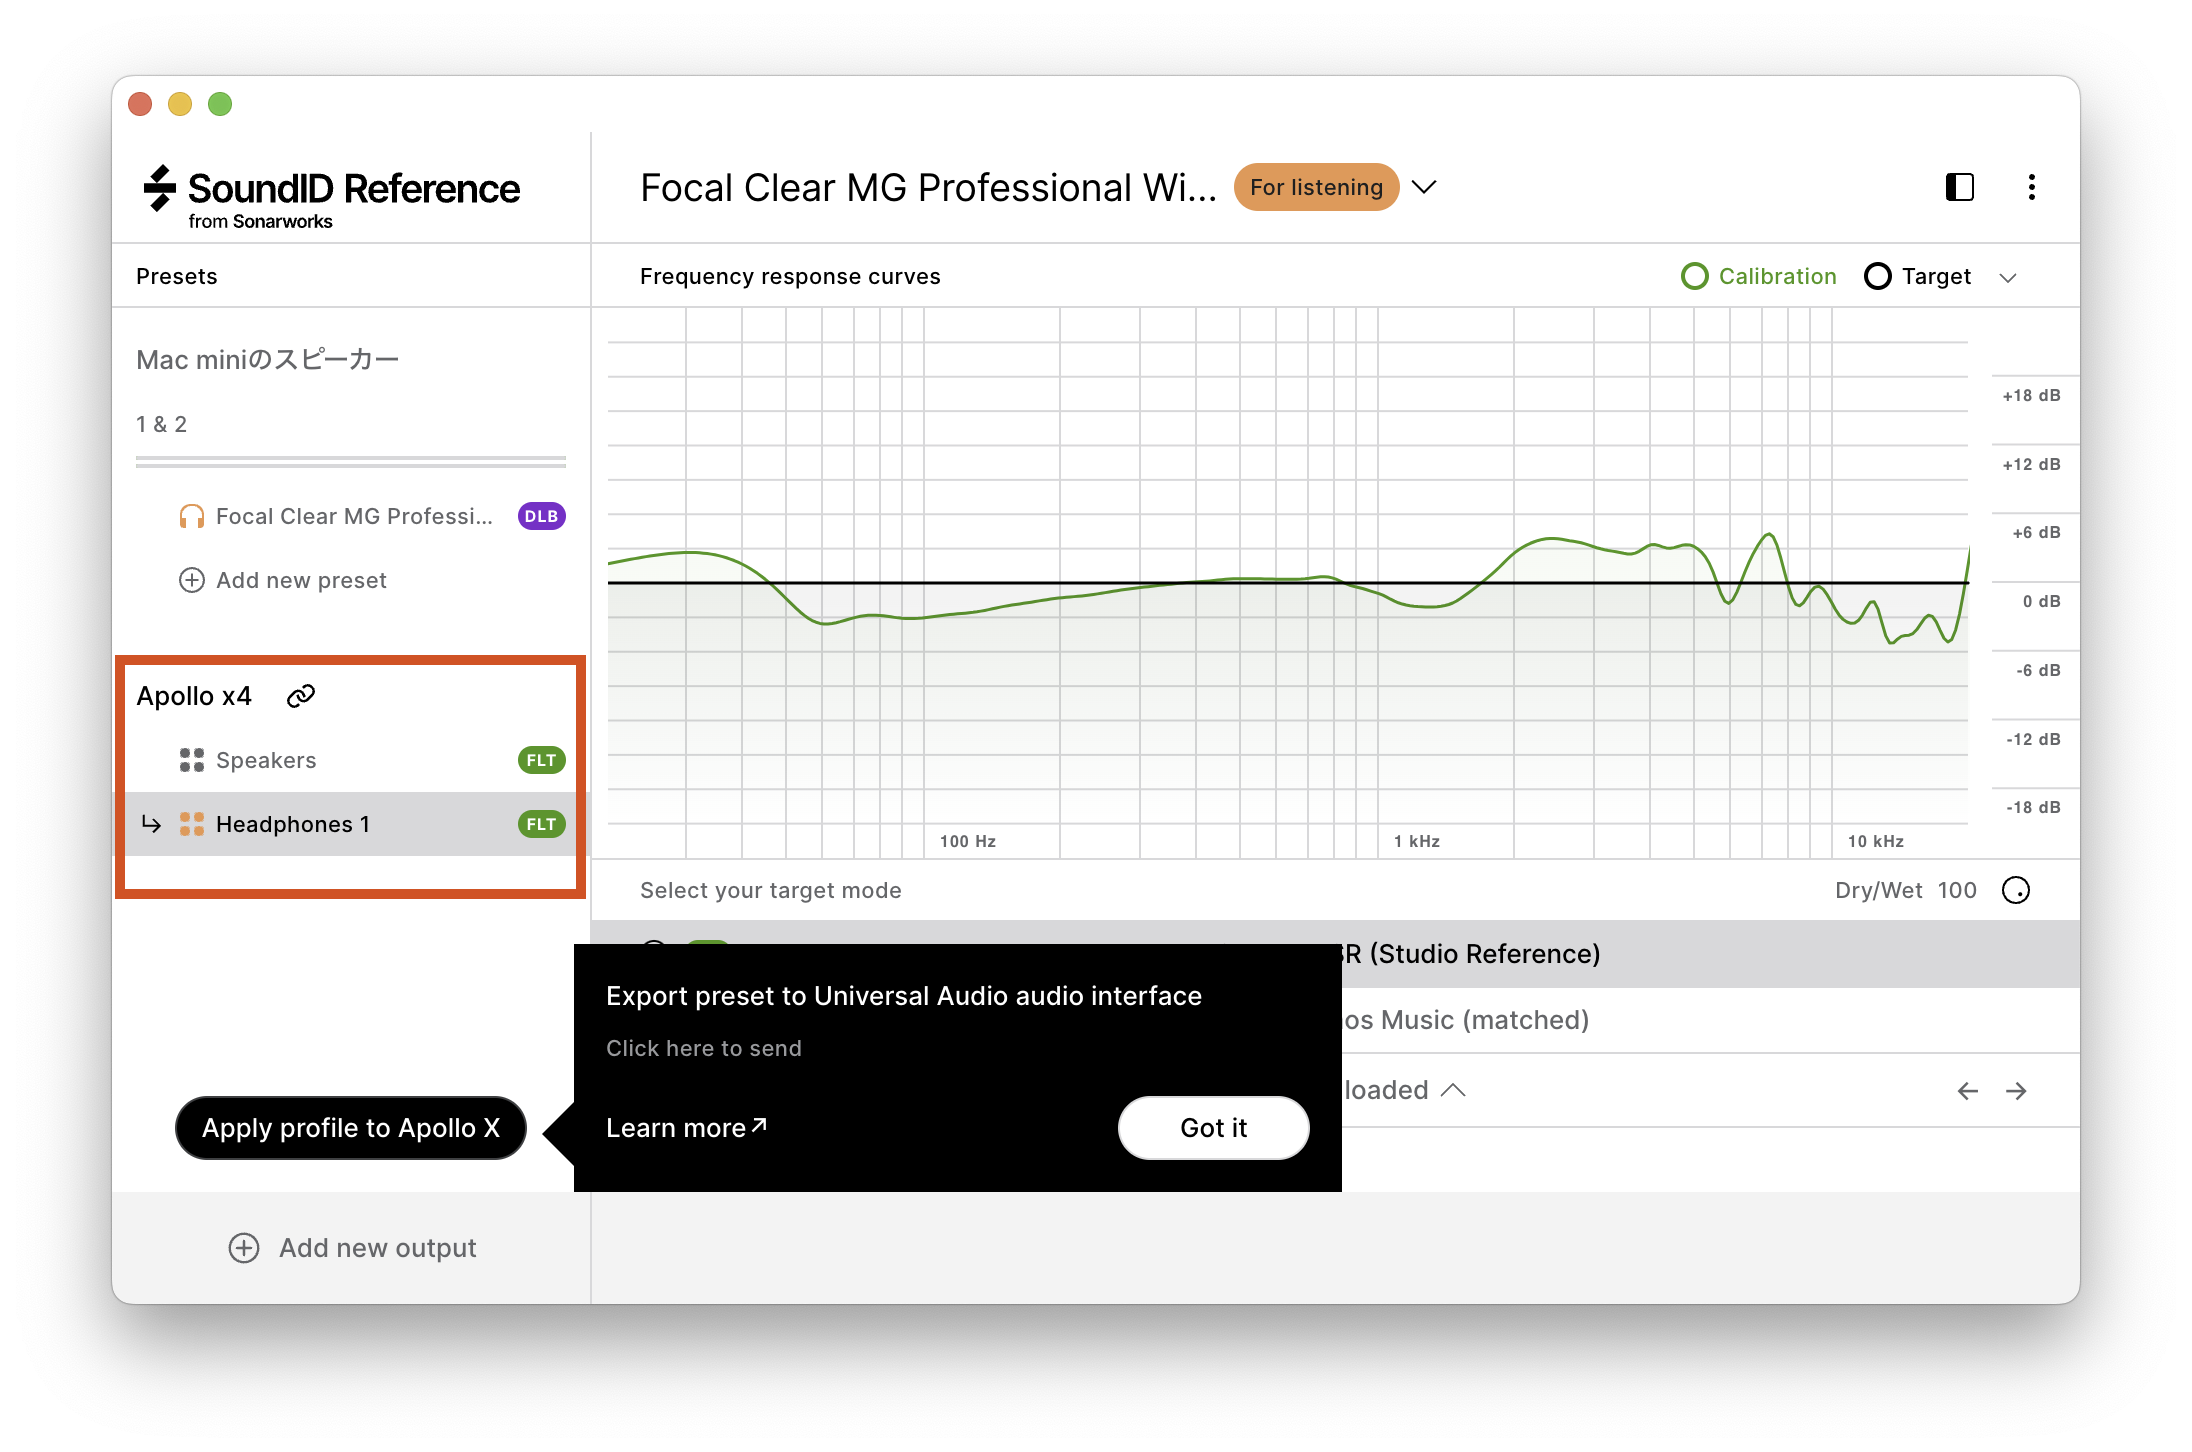
Task: Go to next item with right arrow
Action: 2016,1091
